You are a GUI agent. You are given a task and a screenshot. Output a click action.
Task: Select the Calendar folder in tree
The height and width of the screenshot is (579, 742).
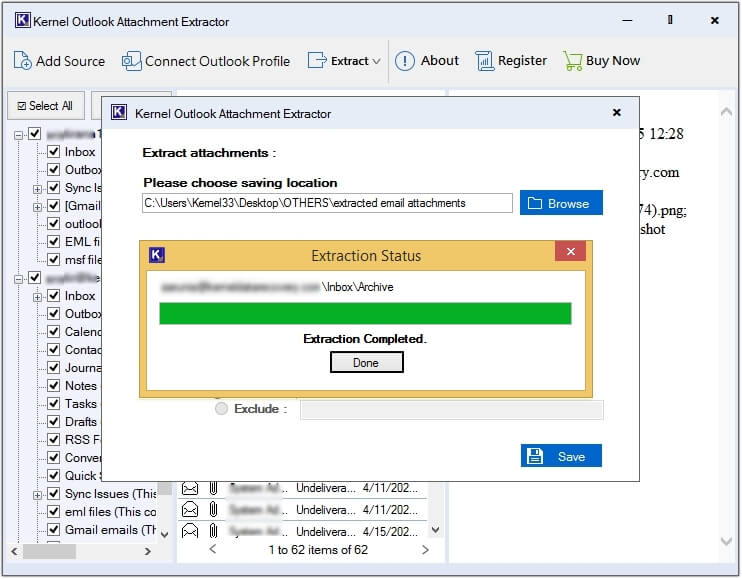[x=83, y=332]
